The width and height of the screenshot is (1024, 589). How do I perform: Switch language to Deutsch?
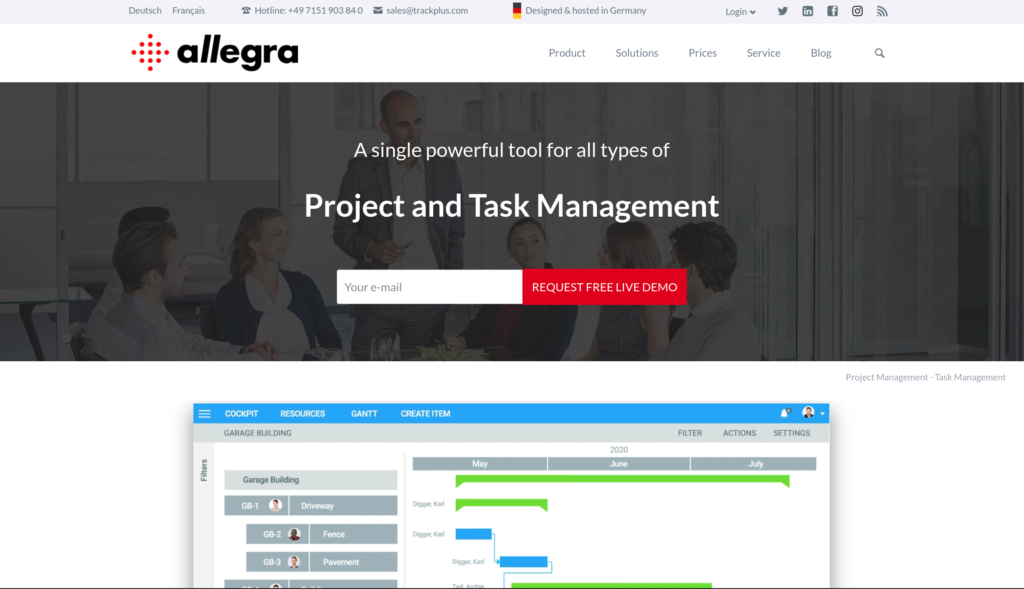pos(145,11)
